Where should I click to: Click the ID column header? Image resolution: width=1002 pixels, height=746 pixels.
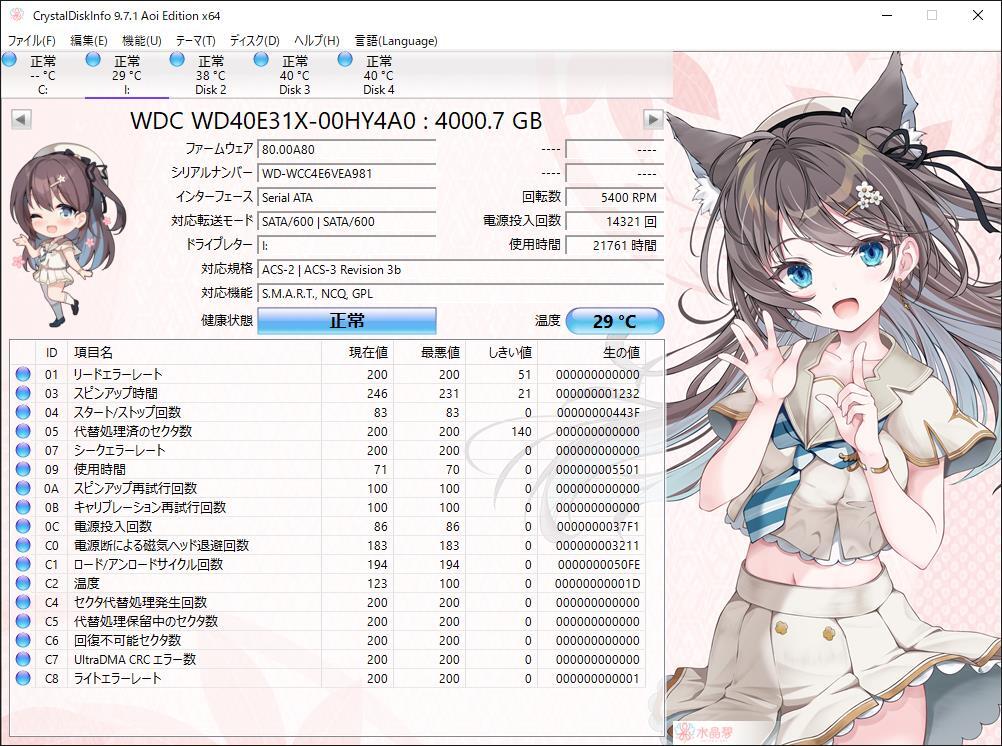pyautogui.click(x=51, y=352)
